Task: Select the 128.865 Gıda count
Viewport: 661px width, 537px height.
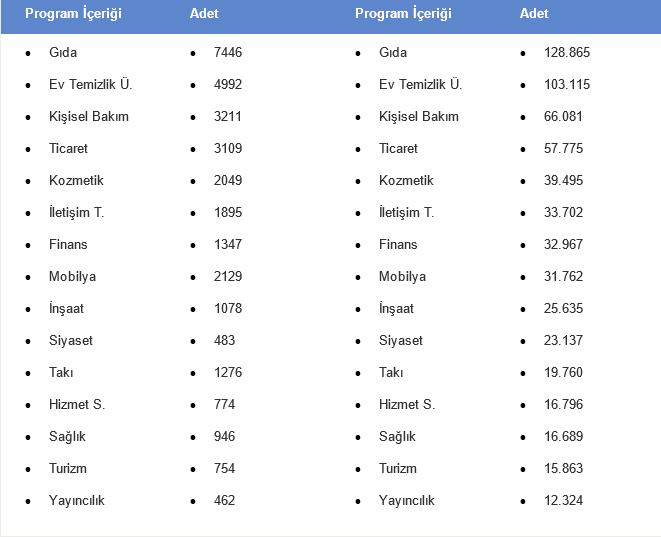Action: [x=566, y=52]
